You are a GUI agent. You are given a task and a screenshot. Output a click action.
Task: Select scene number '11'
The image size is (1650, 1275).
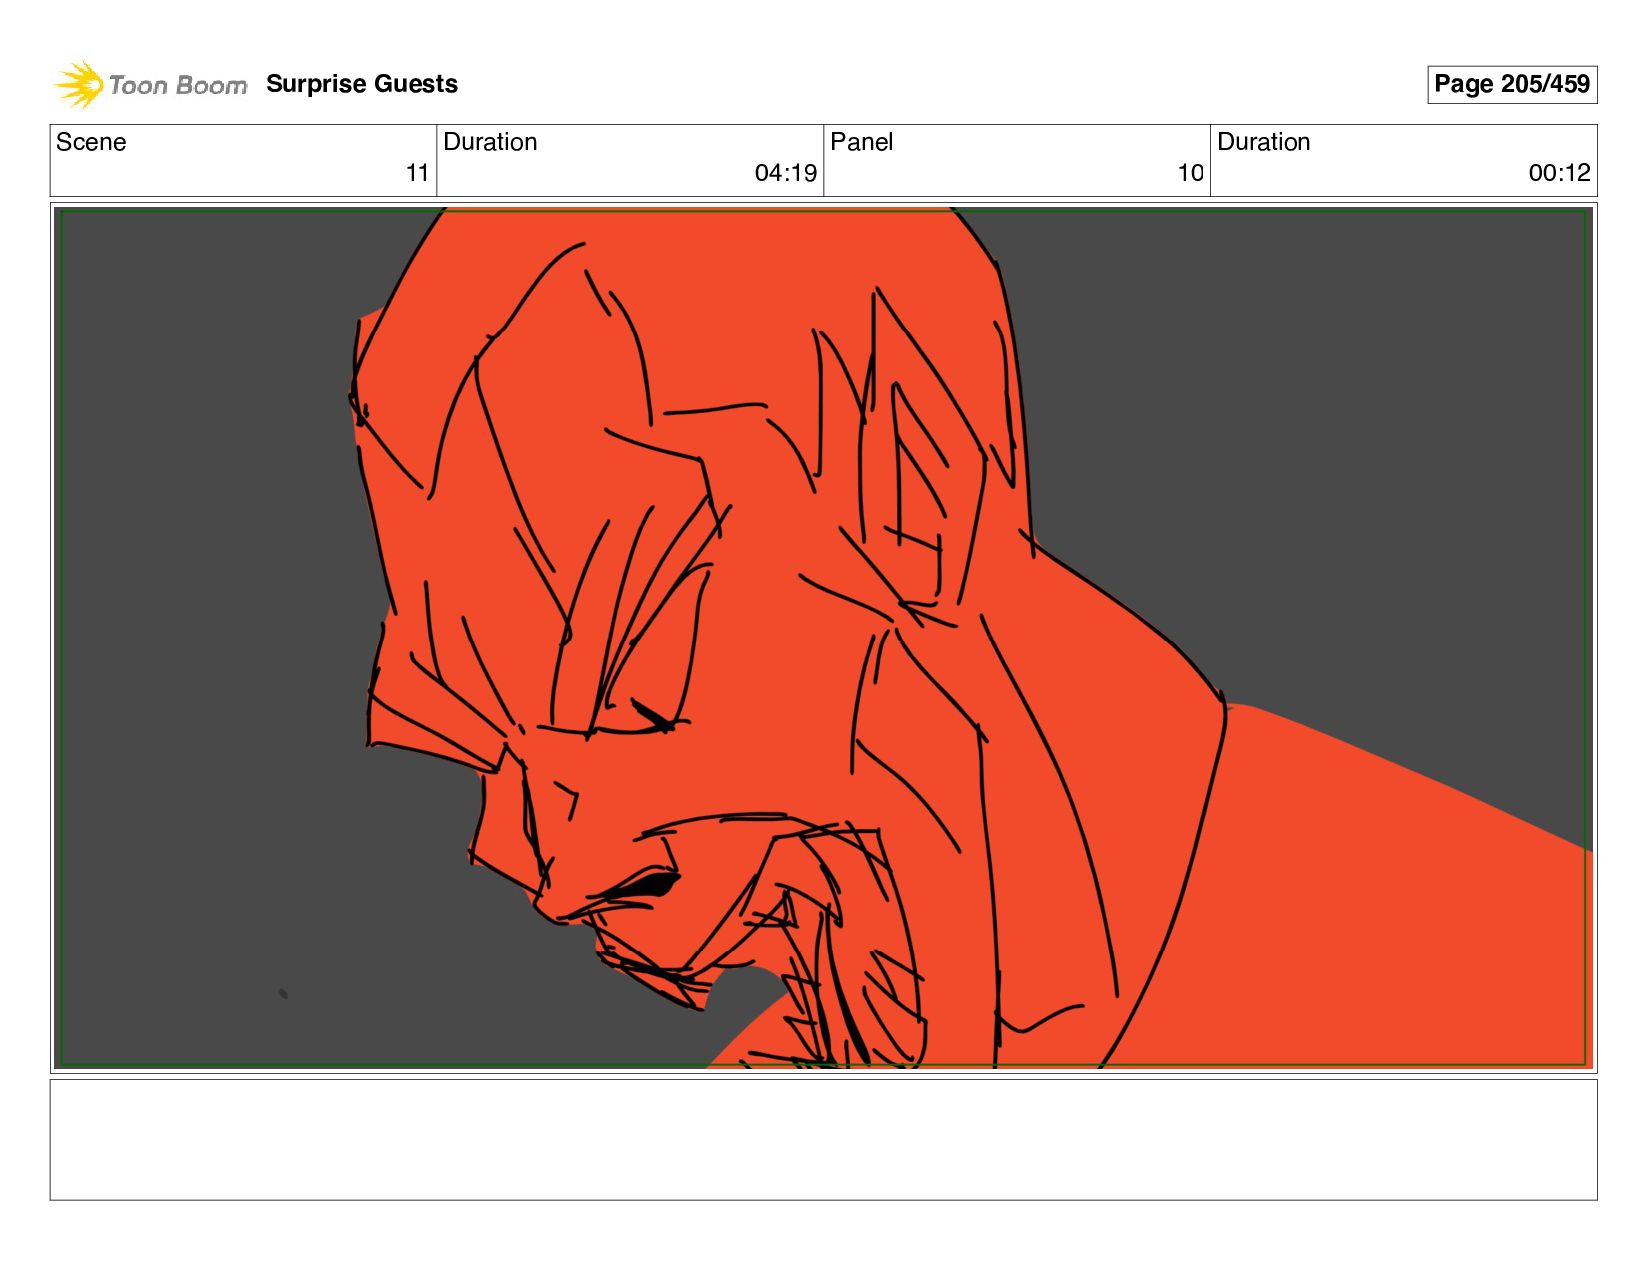coord(417,173)
